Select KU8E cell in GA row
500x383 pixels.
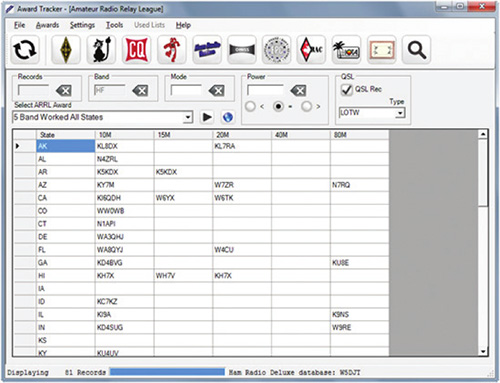click(x=360, y=263)
